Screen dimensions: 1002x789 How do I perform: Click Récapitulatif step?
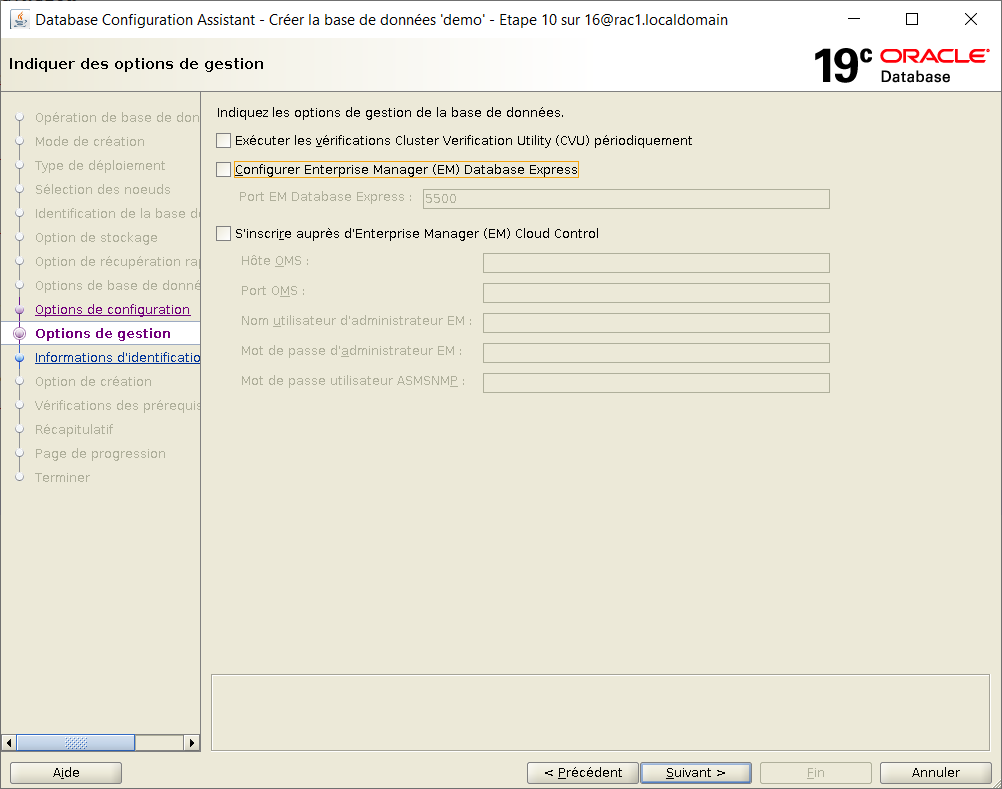(x=74, y=429)
